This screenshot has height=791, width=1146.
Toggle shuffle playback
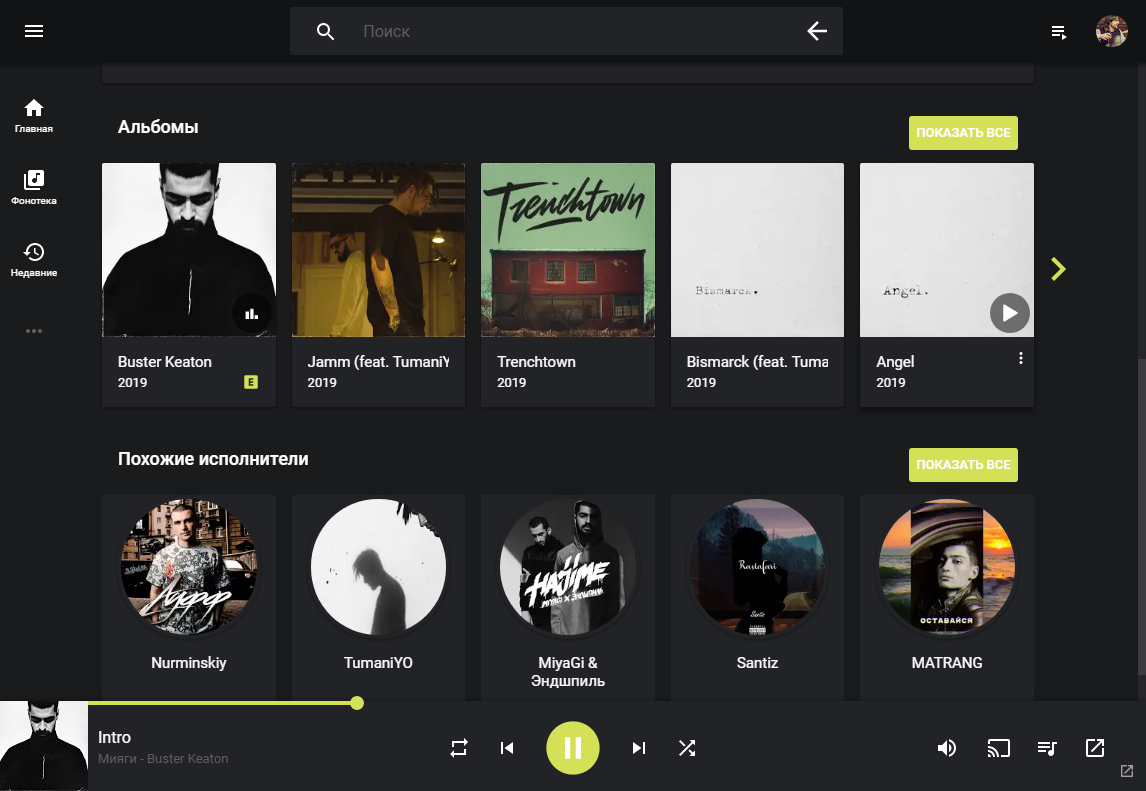[x=687, y=748]
